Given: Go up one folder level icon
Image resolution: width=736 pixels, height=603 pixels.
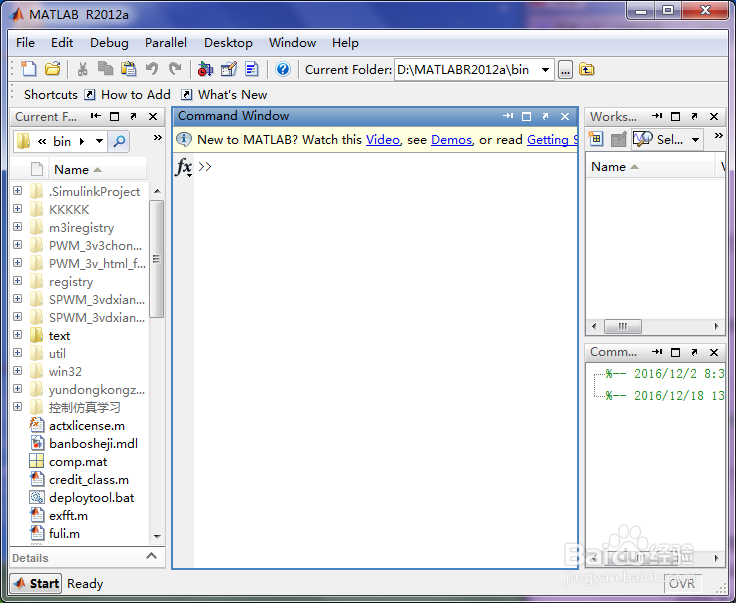Looking at the screenshot, I should (x=586, y=69).
